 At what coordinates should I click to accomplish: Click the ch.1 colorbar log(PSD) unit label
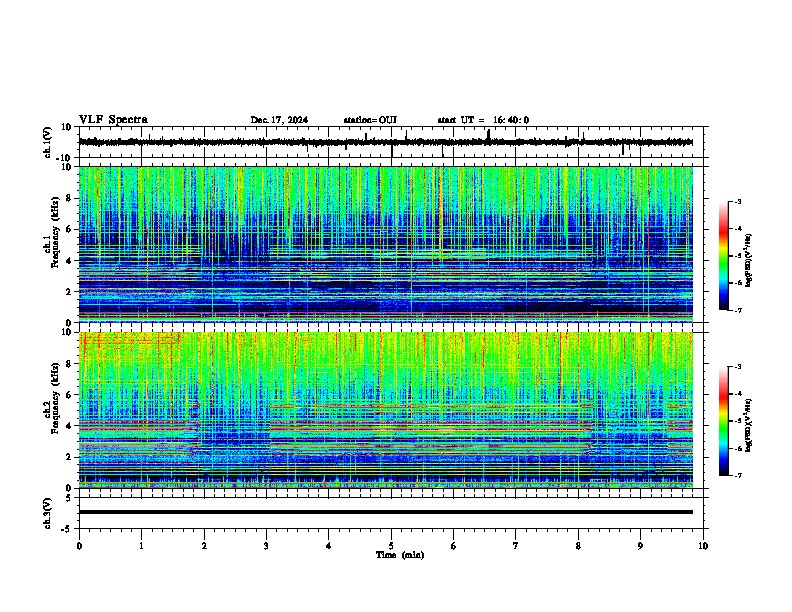coord(749,260)
